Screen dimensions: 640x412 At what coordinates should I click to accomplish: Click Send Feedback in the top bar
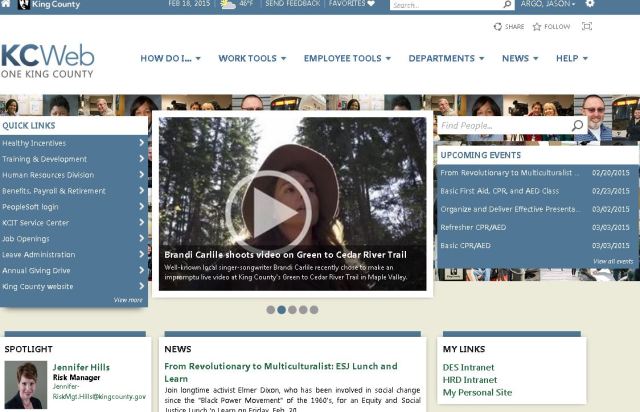point(293,4)
